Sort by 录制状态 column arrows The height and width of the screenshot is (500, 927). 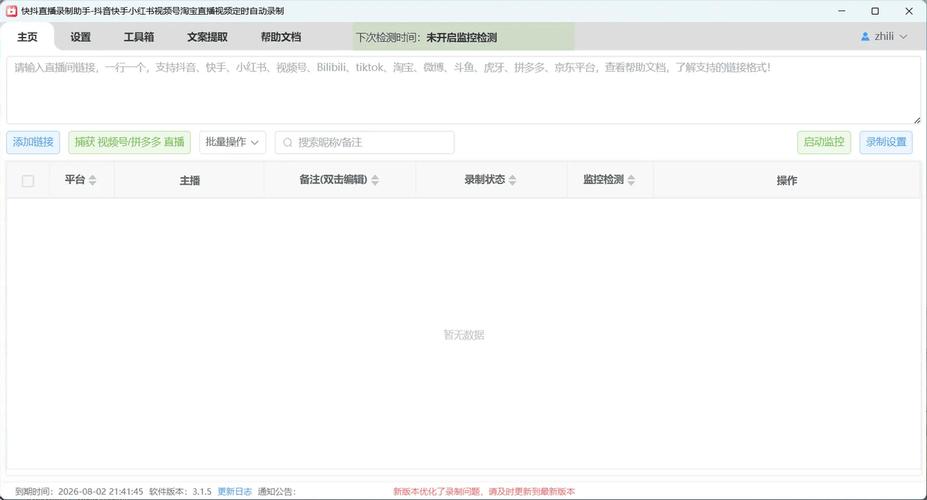512,180
